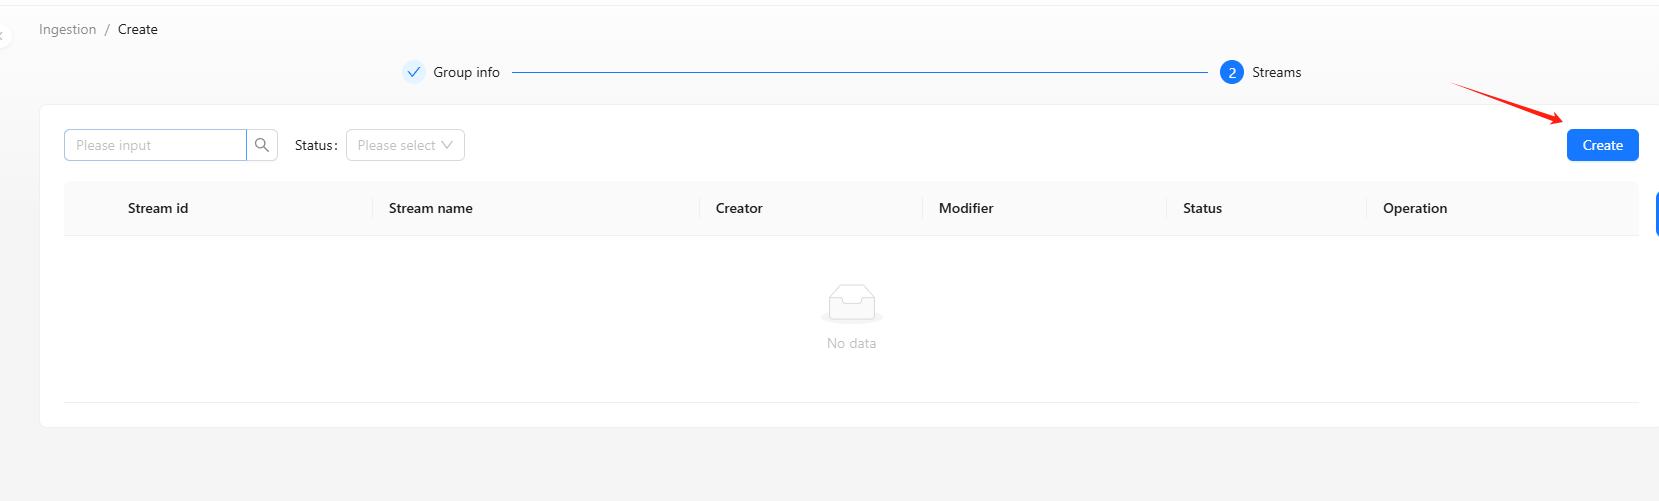Screen dimensions: 1659x501
Task: Click the chevron arrow in Status dropdown
Action: pos(447,145)
